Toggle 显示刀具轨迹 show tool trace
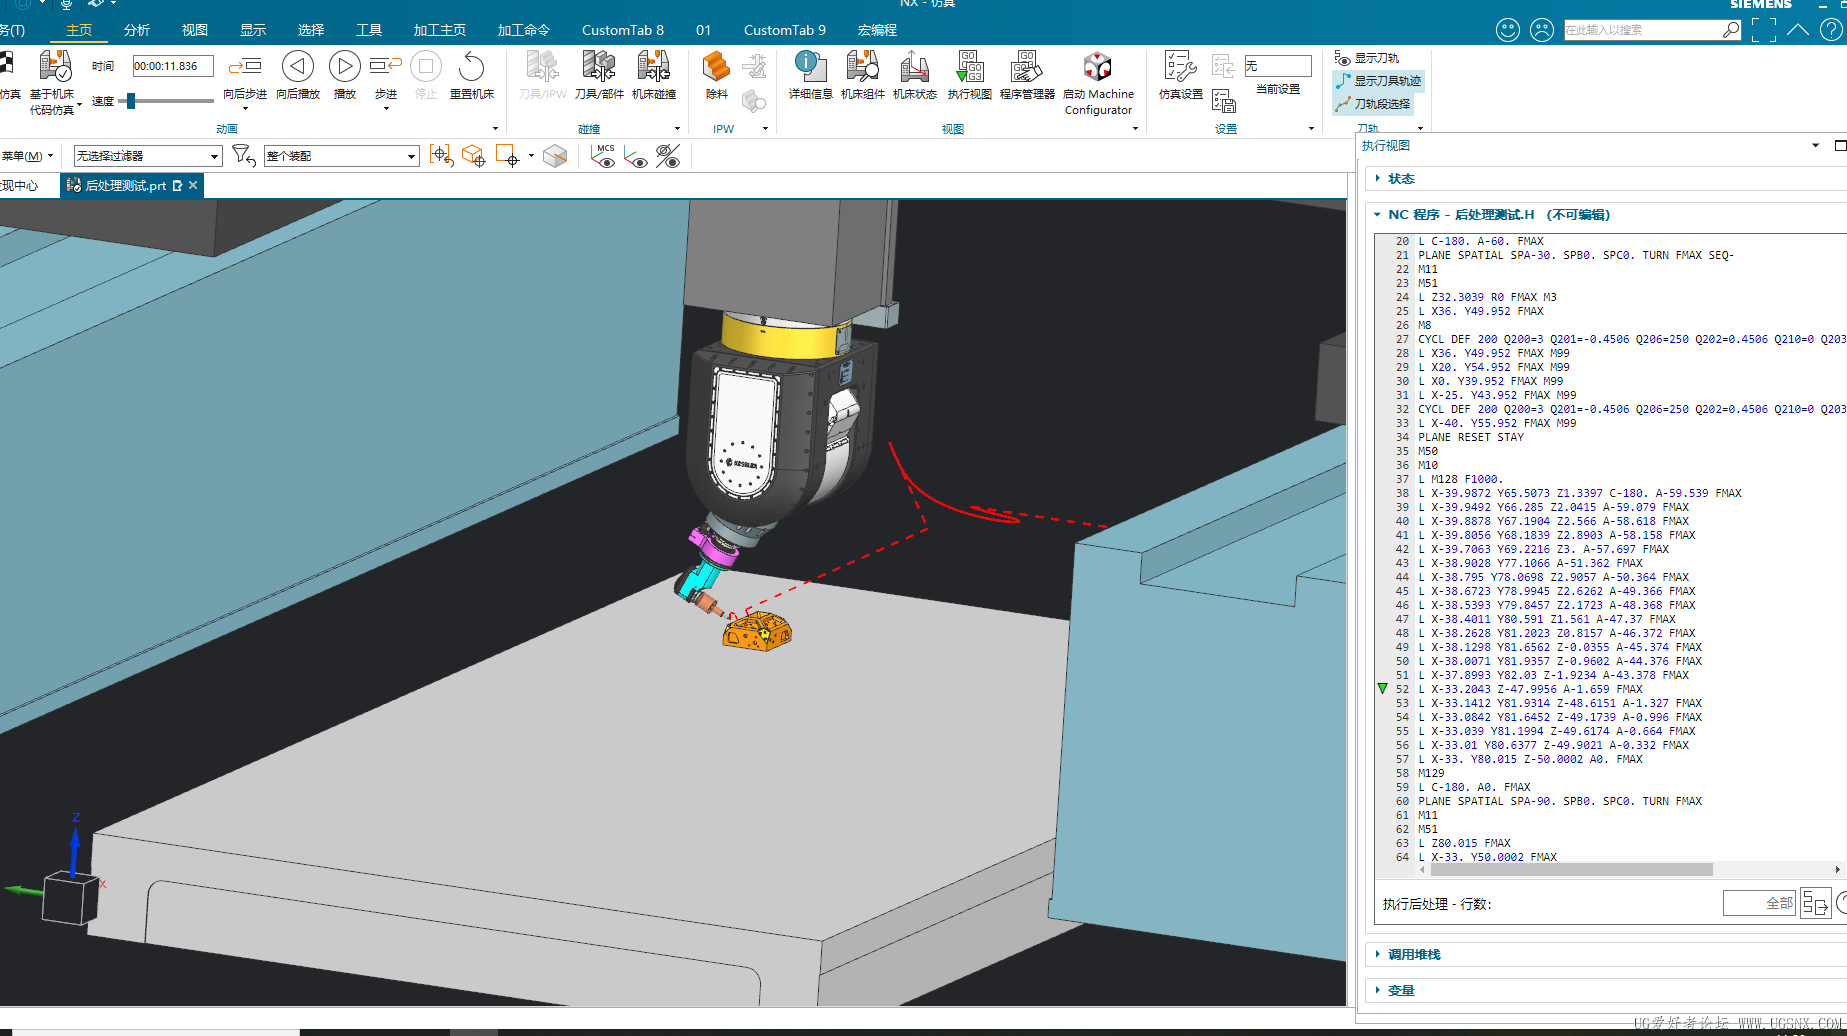 pos(1378,81)
